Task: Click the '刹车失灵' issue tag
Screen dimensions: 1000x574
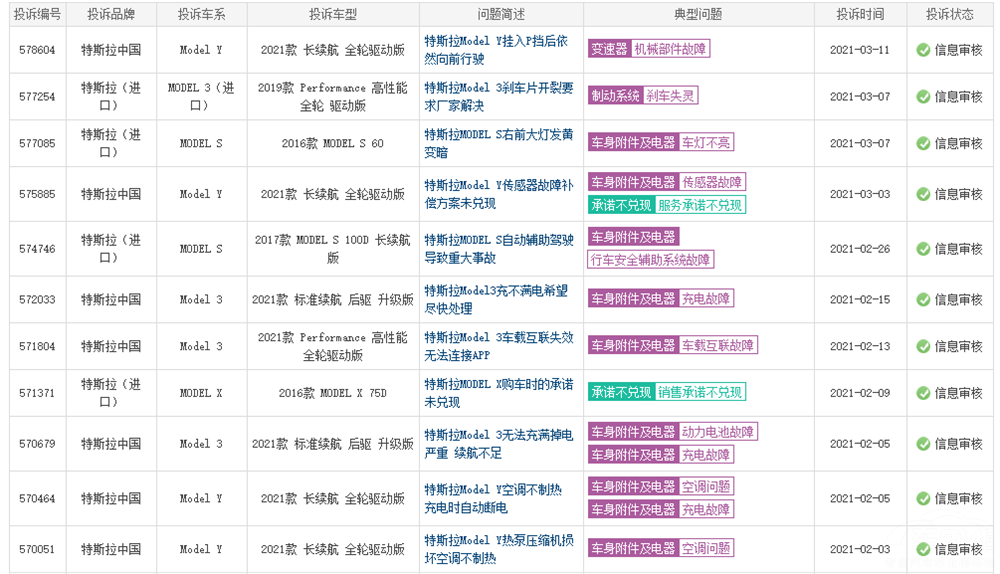Action: (670, 96)
